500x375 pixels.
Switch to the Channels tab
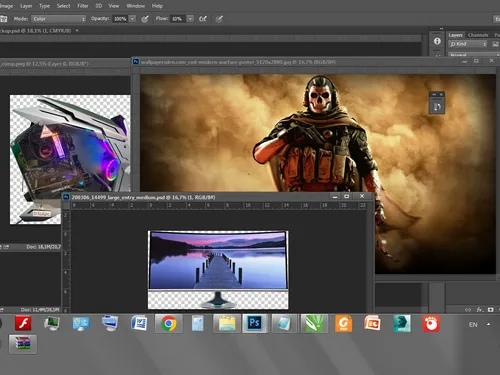(478, 35)
